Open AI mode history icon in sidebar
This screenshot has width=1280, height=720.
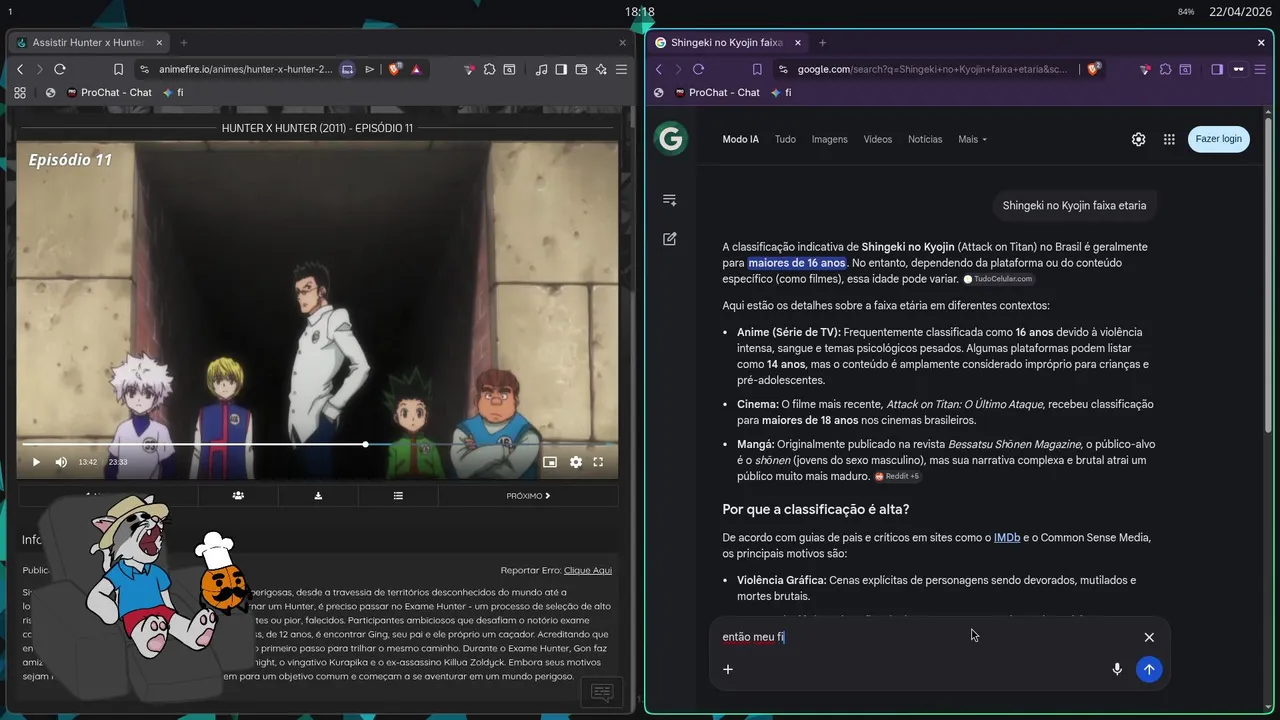click(x=670, y=200)
